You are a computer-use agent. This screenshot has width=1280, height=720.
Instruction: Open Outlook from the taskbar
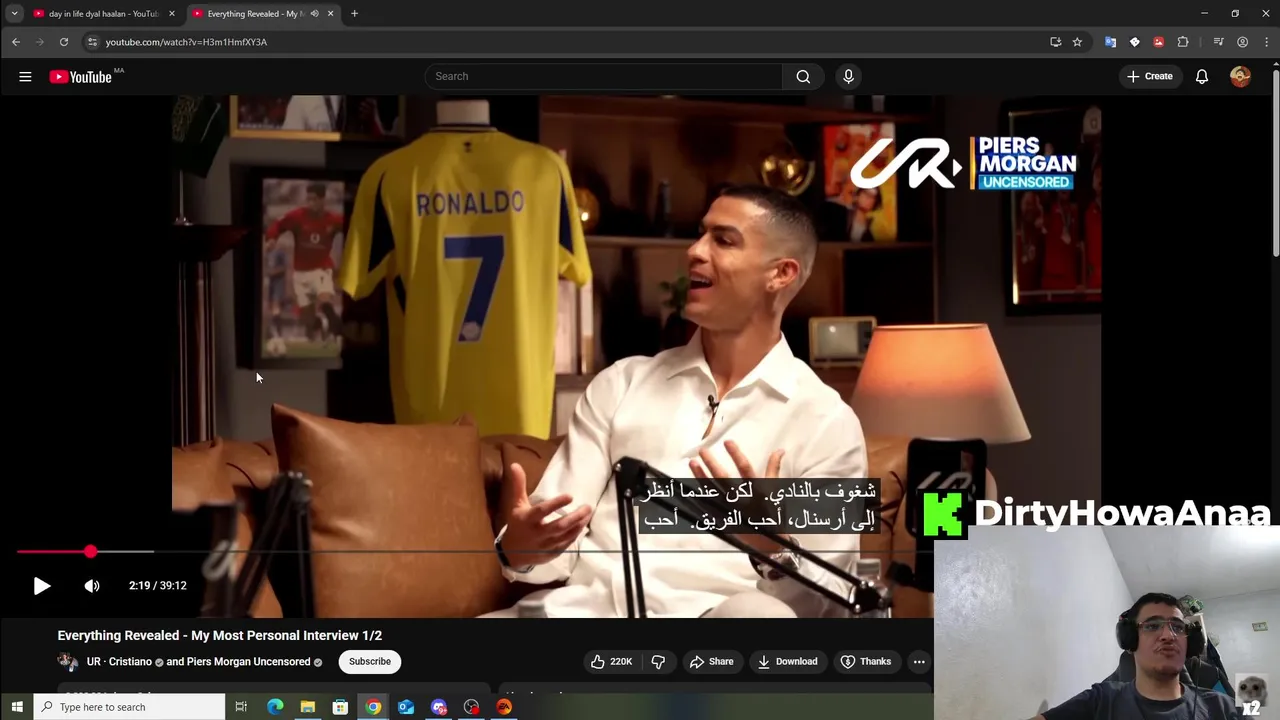point(406,707)
